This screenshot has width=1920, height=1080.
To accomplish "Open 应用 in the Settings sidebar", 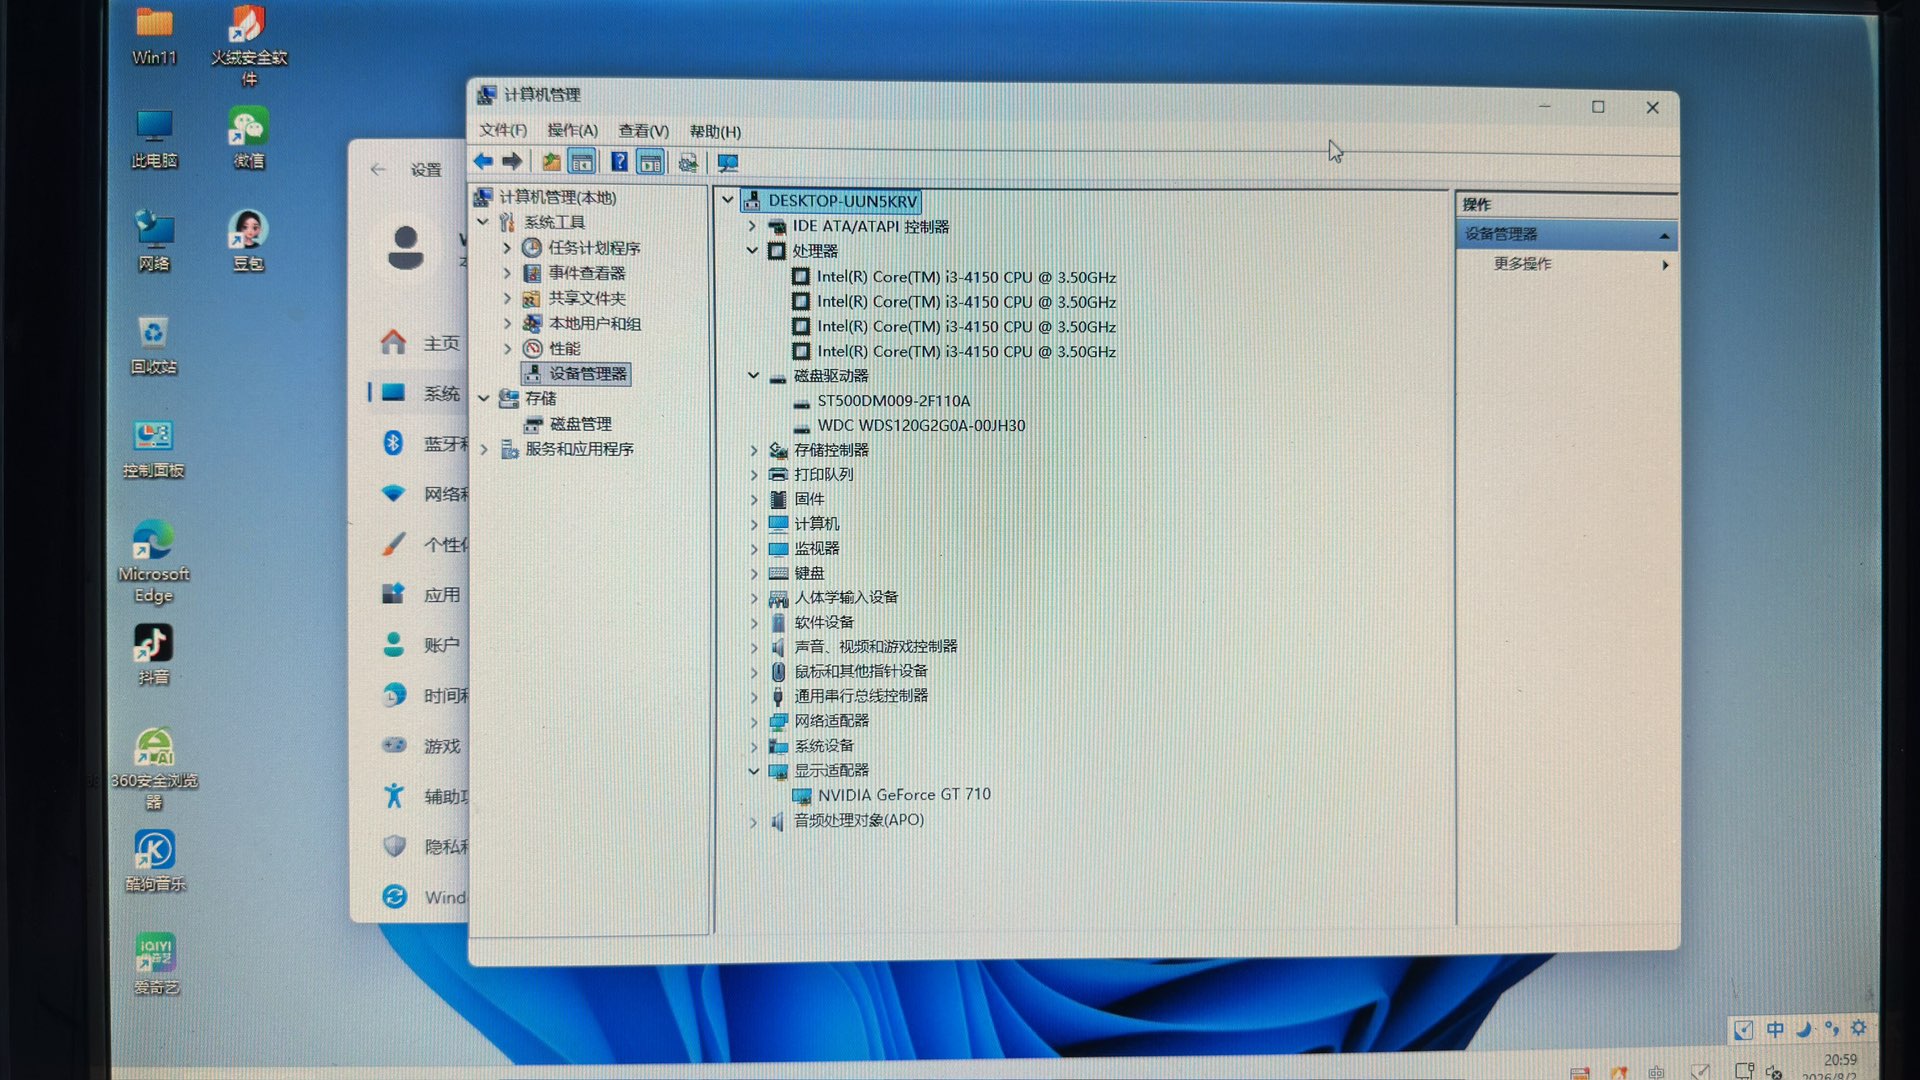I will point(420,595).
